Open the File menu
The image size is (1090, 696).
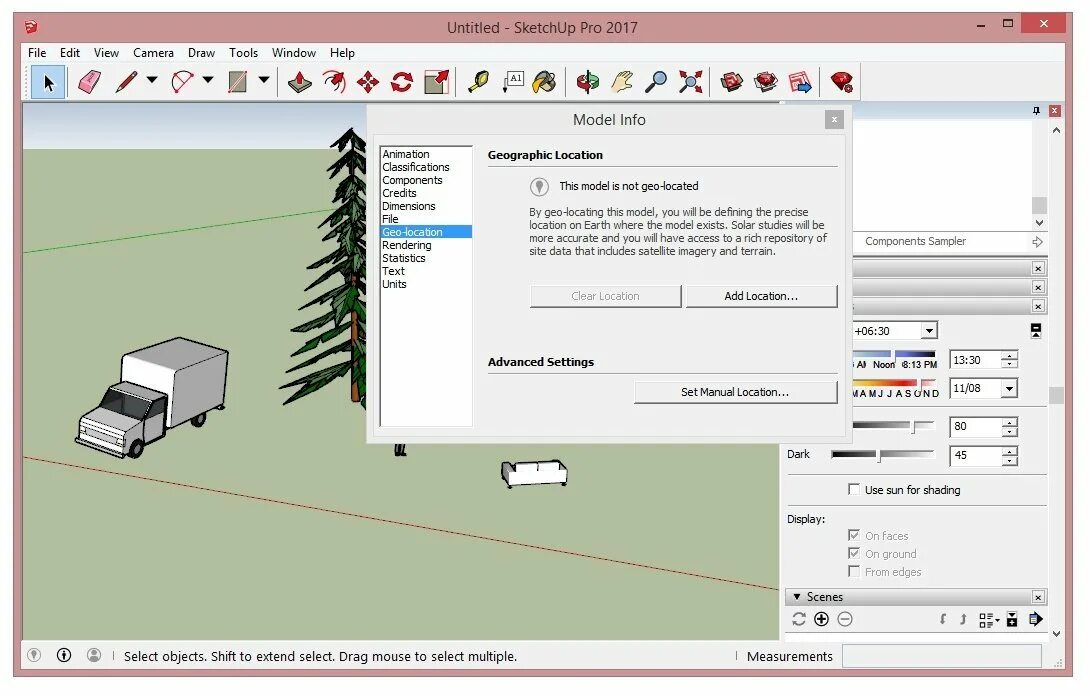37,53
